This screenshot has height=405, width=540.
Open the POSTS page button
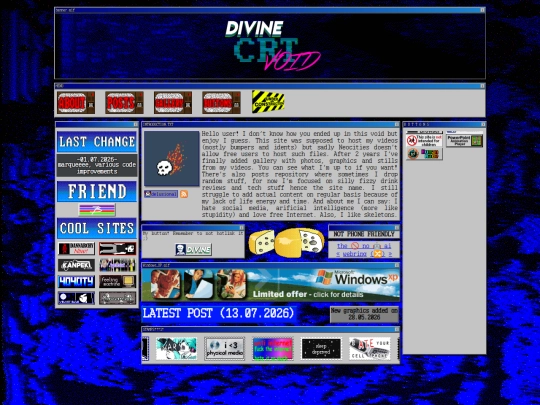[x=124, y=102]
